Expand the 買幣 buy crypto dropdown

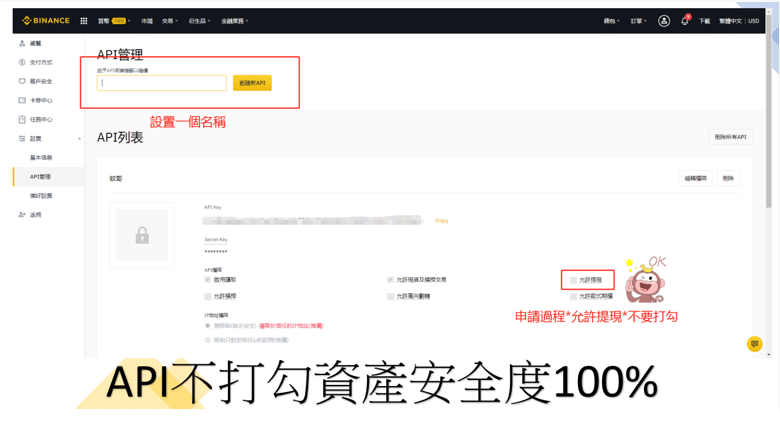pos(114,21)
